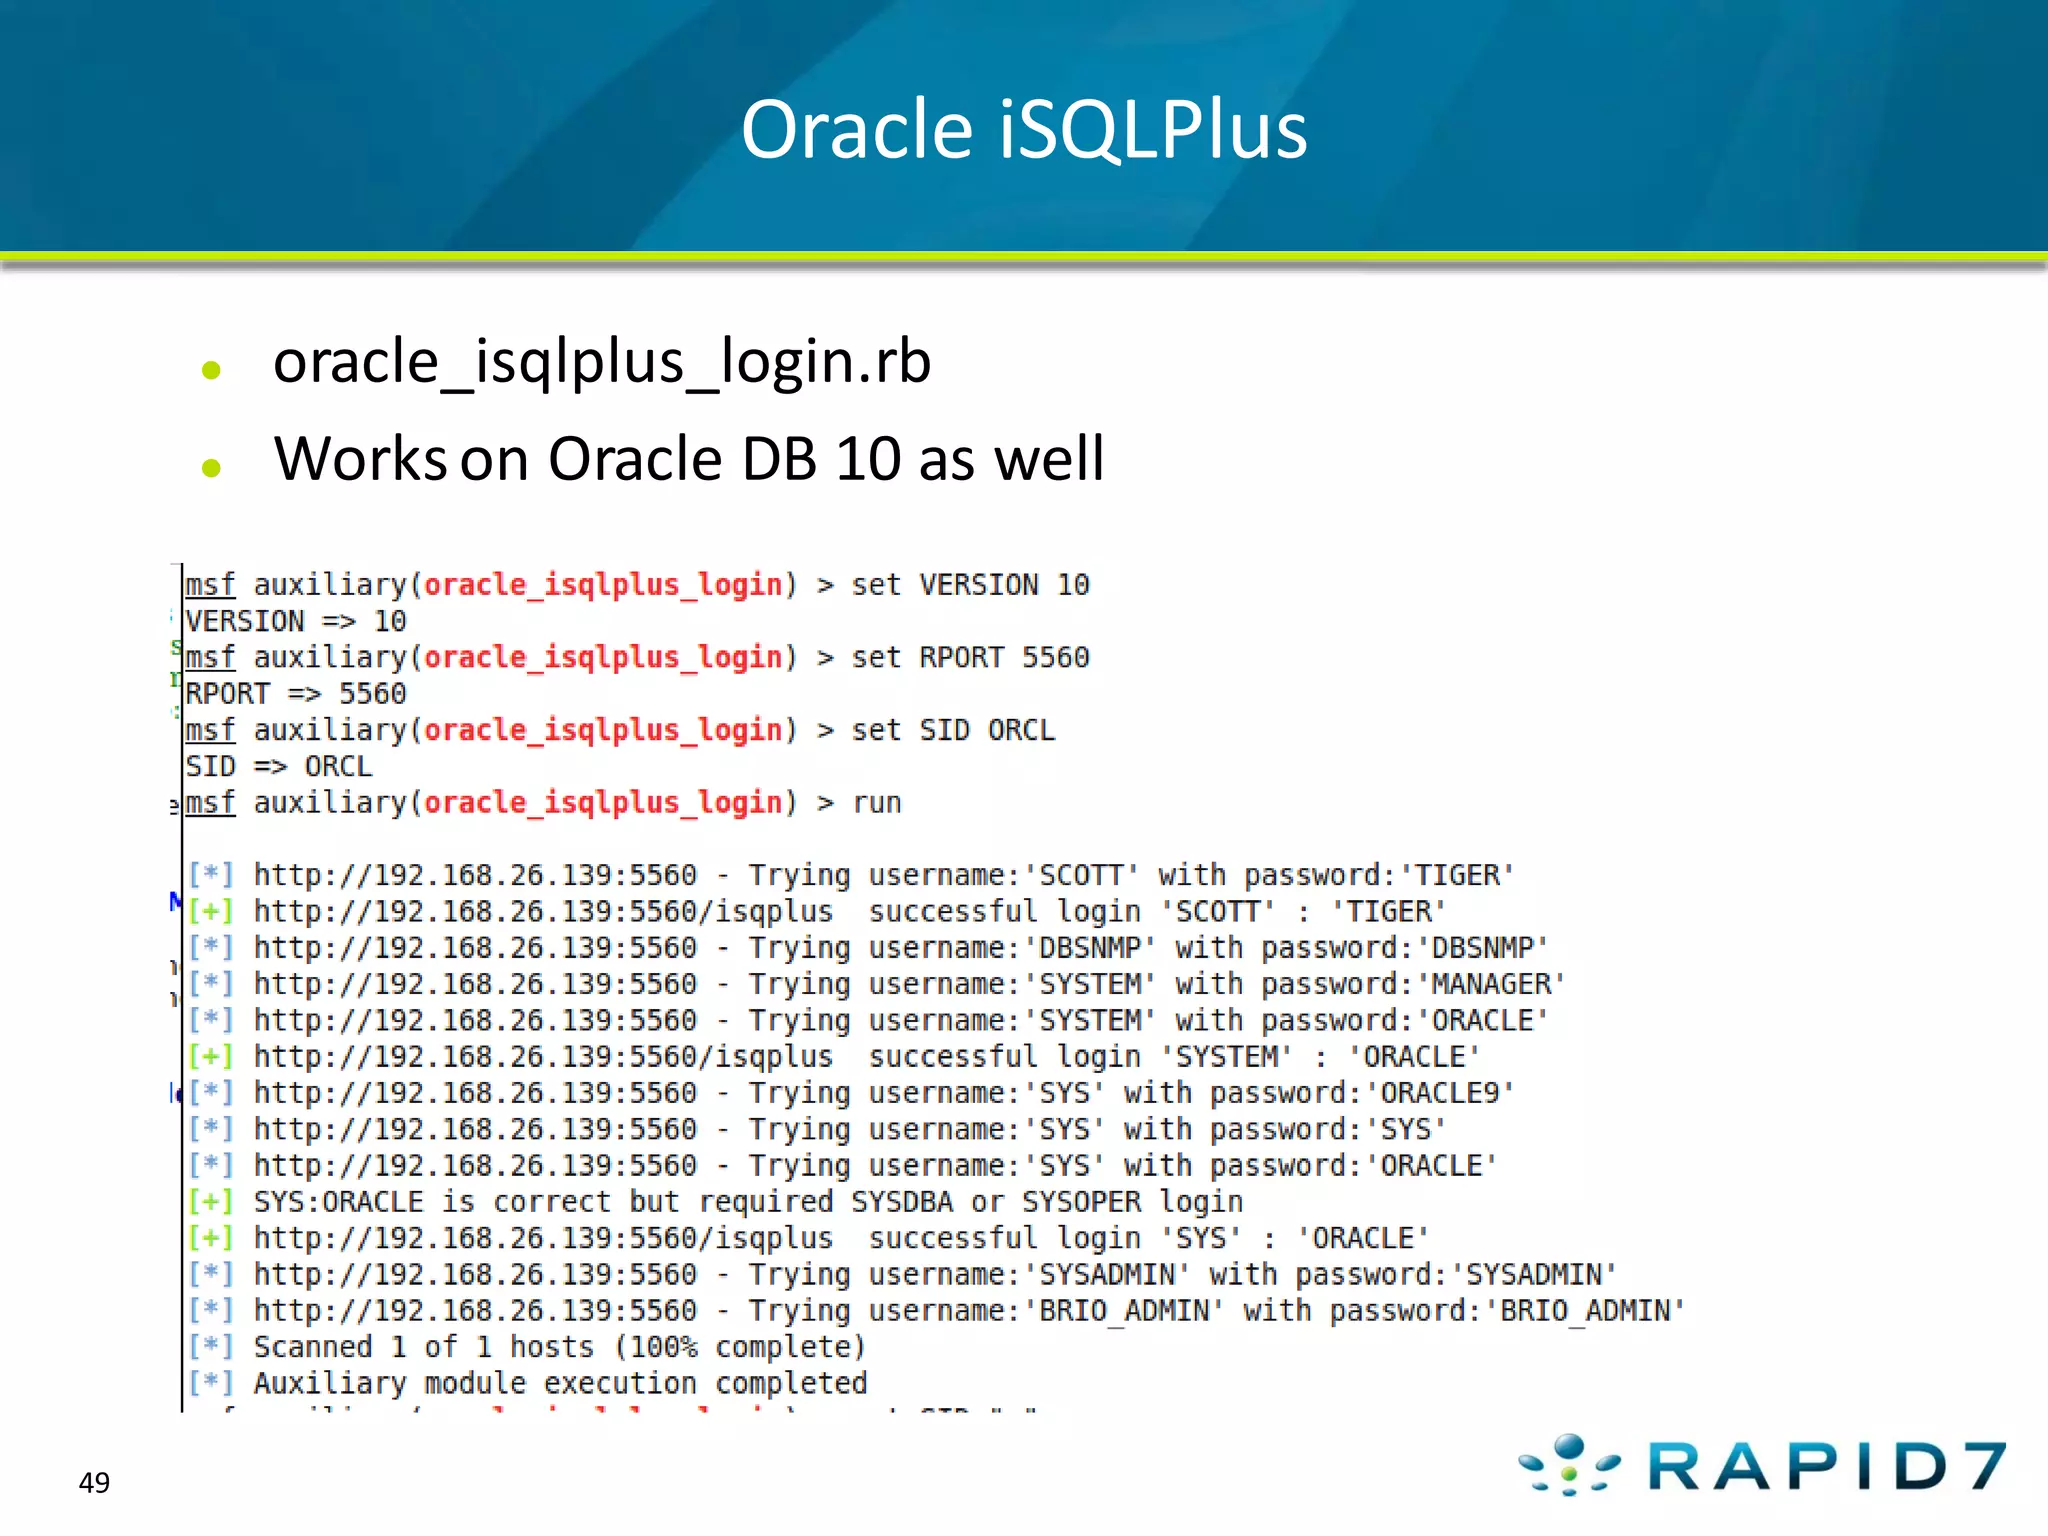Image resolution: width=2048 pixels, height=1536 pixels.
Task: Click 'Scanned 1 of 1 hosts (100% complete)'
Action: pos(528,1348)
